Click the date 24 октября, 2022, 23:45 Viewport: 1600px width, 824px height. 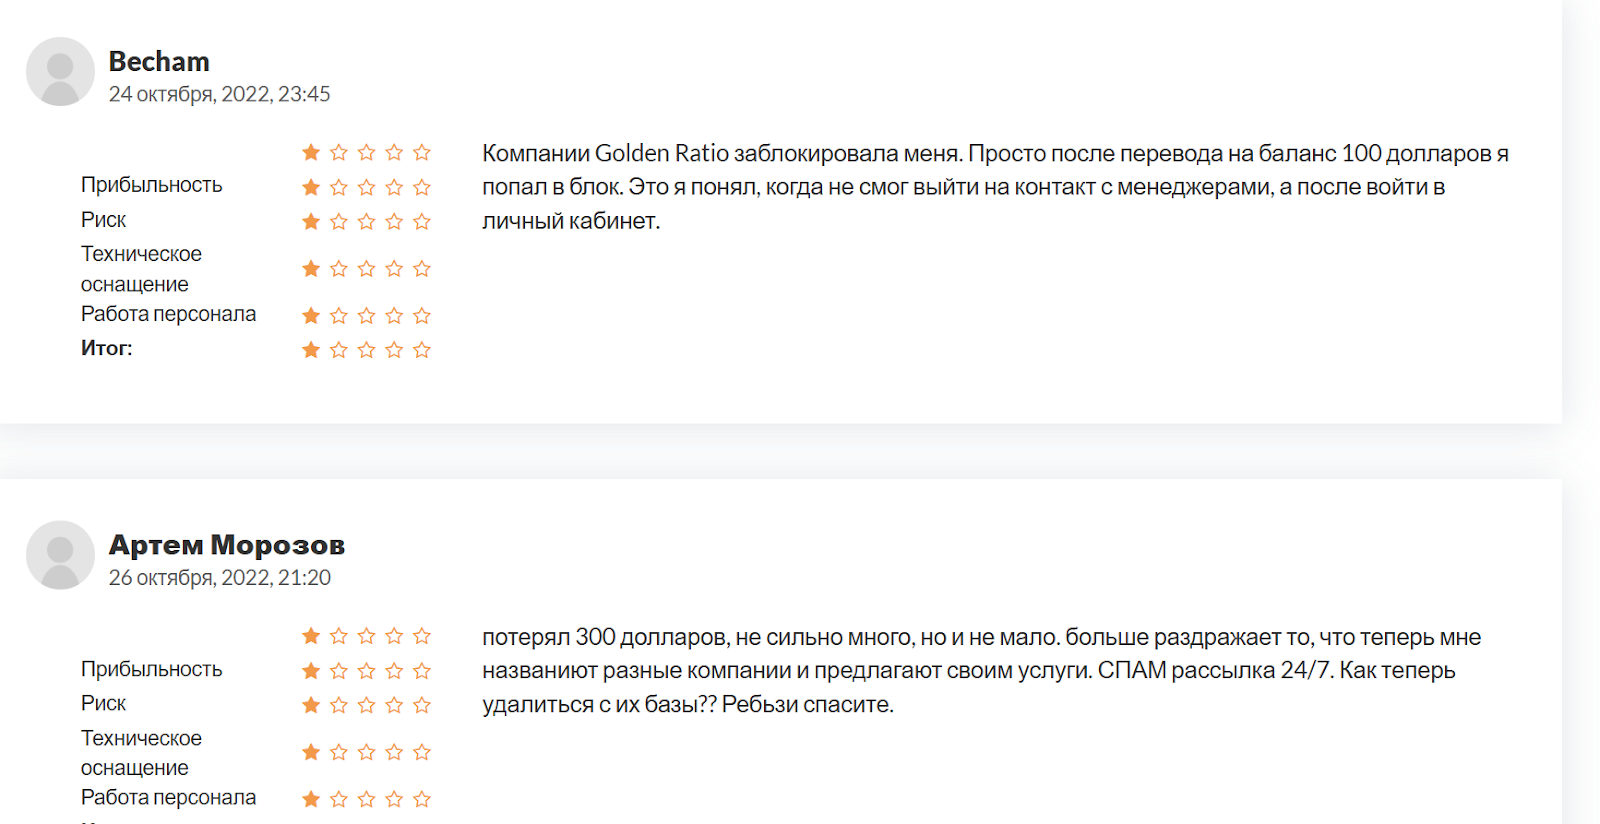(x=219, y=94)
